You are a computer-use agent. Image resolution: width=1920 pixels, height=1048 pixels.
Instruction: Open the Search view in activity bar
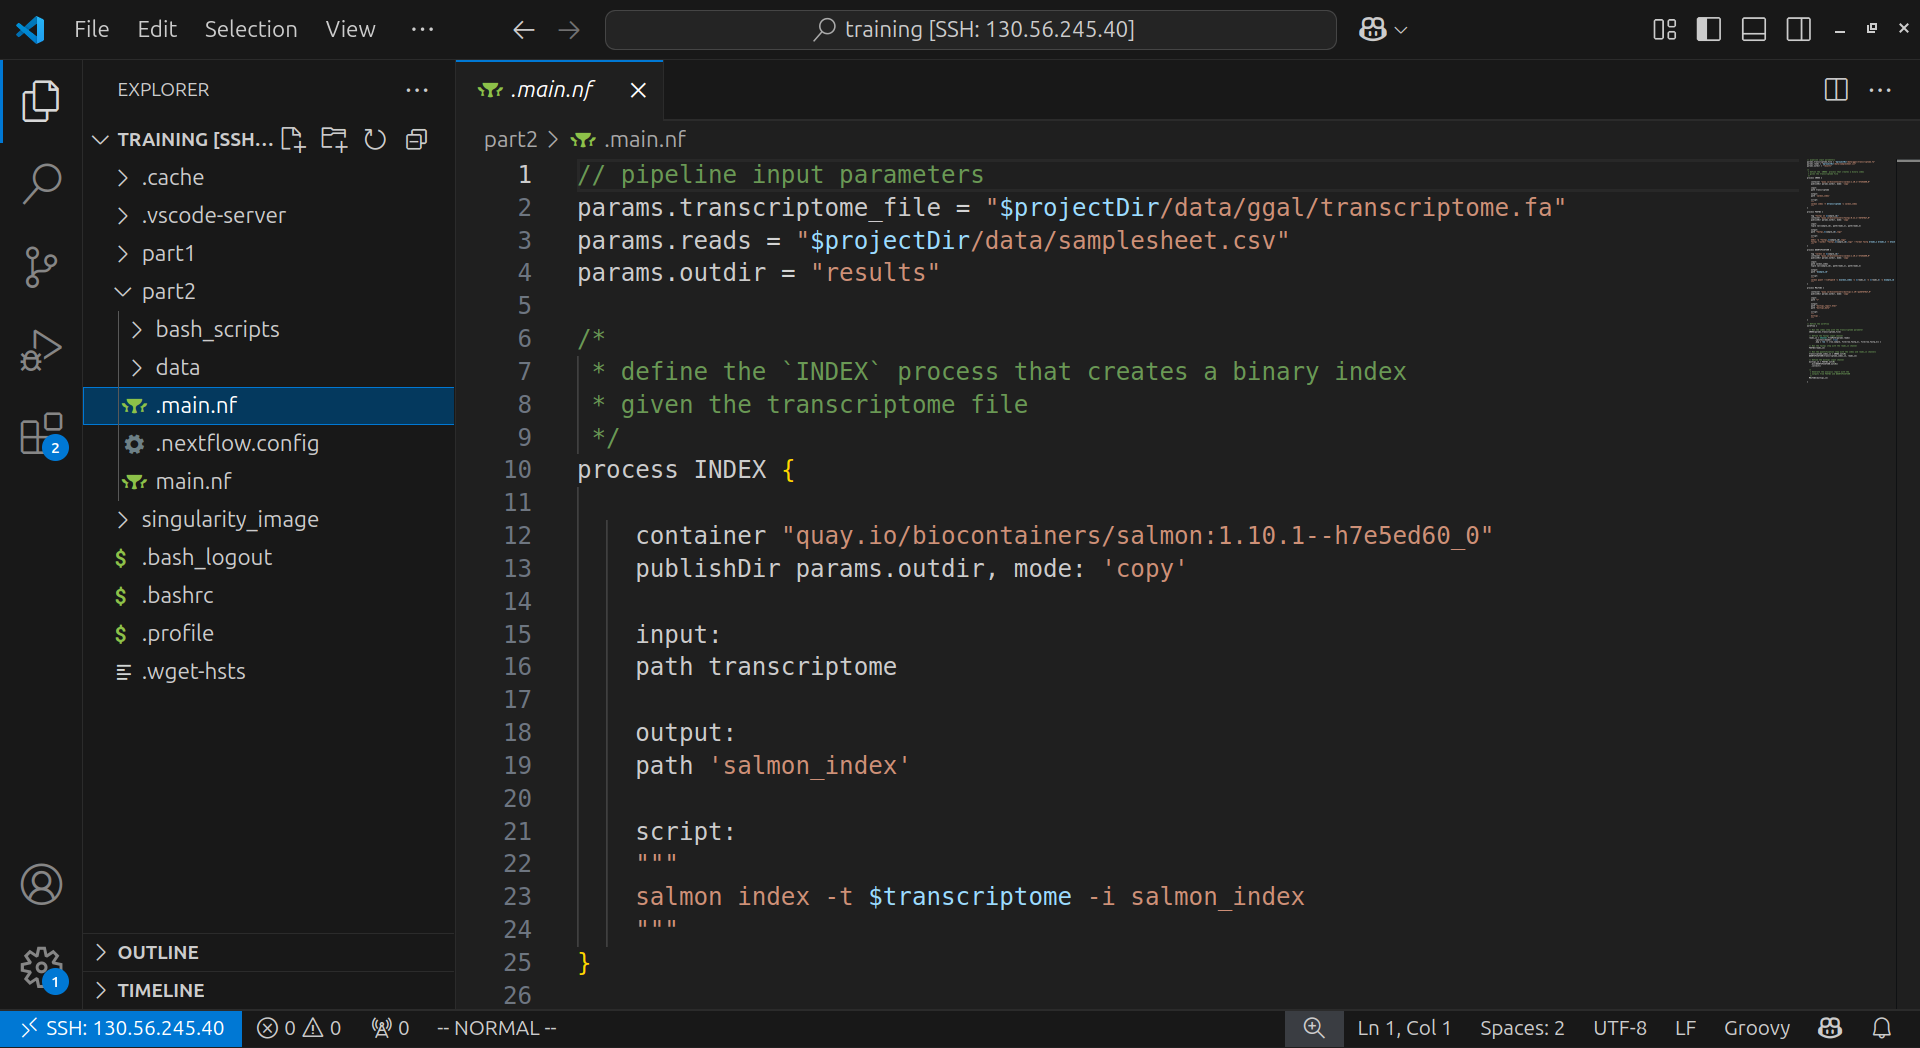(41, 184)
